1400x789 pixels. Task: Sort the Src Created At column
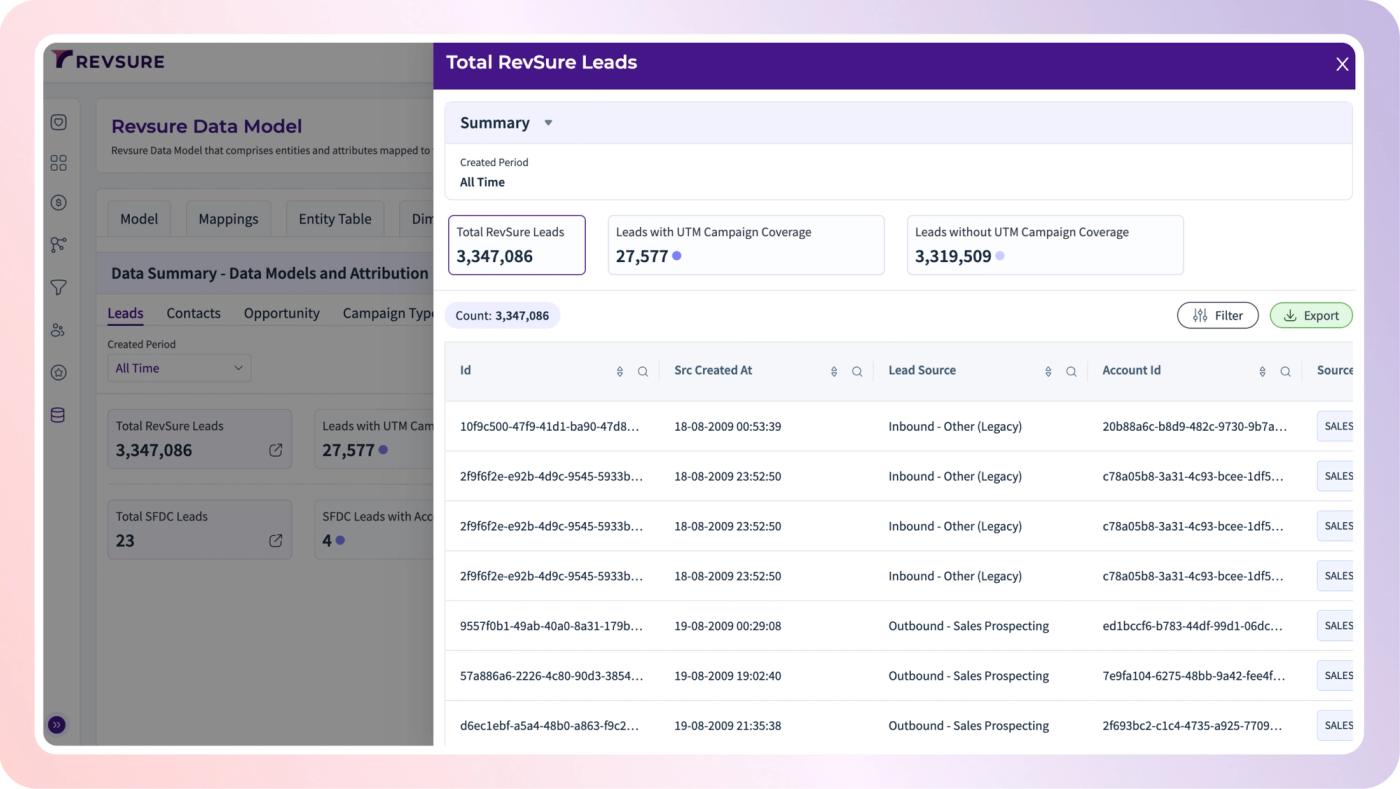point(834,371)
